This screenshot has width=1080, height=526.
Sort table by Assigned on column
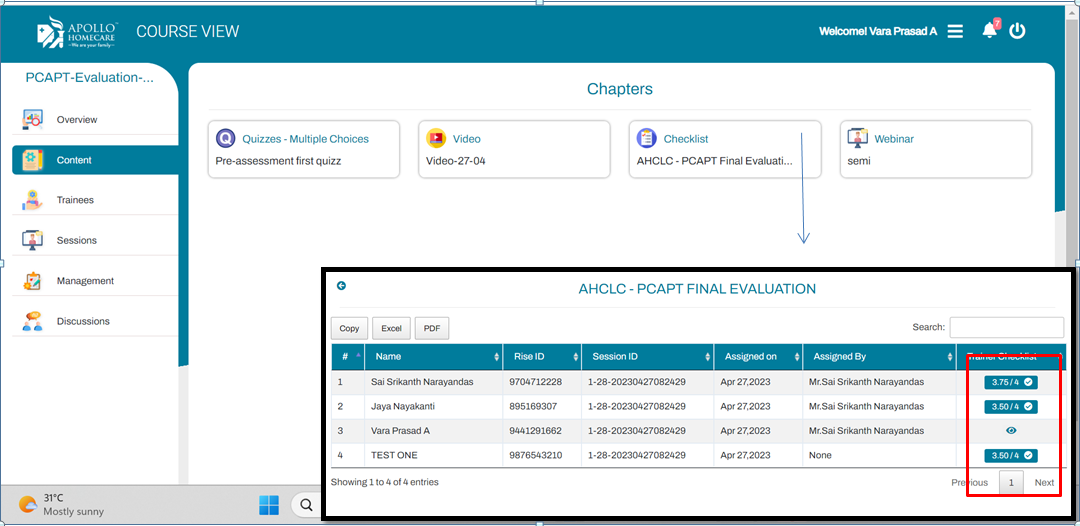(756, 357)
